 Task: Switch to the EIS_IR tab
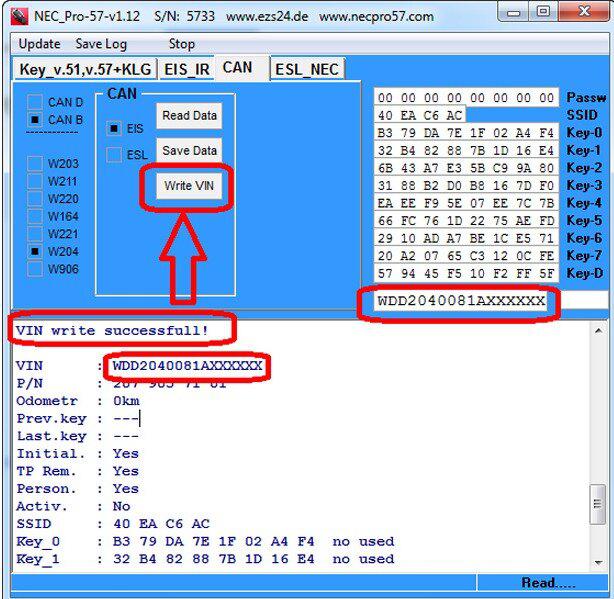[x=187, y=69]
